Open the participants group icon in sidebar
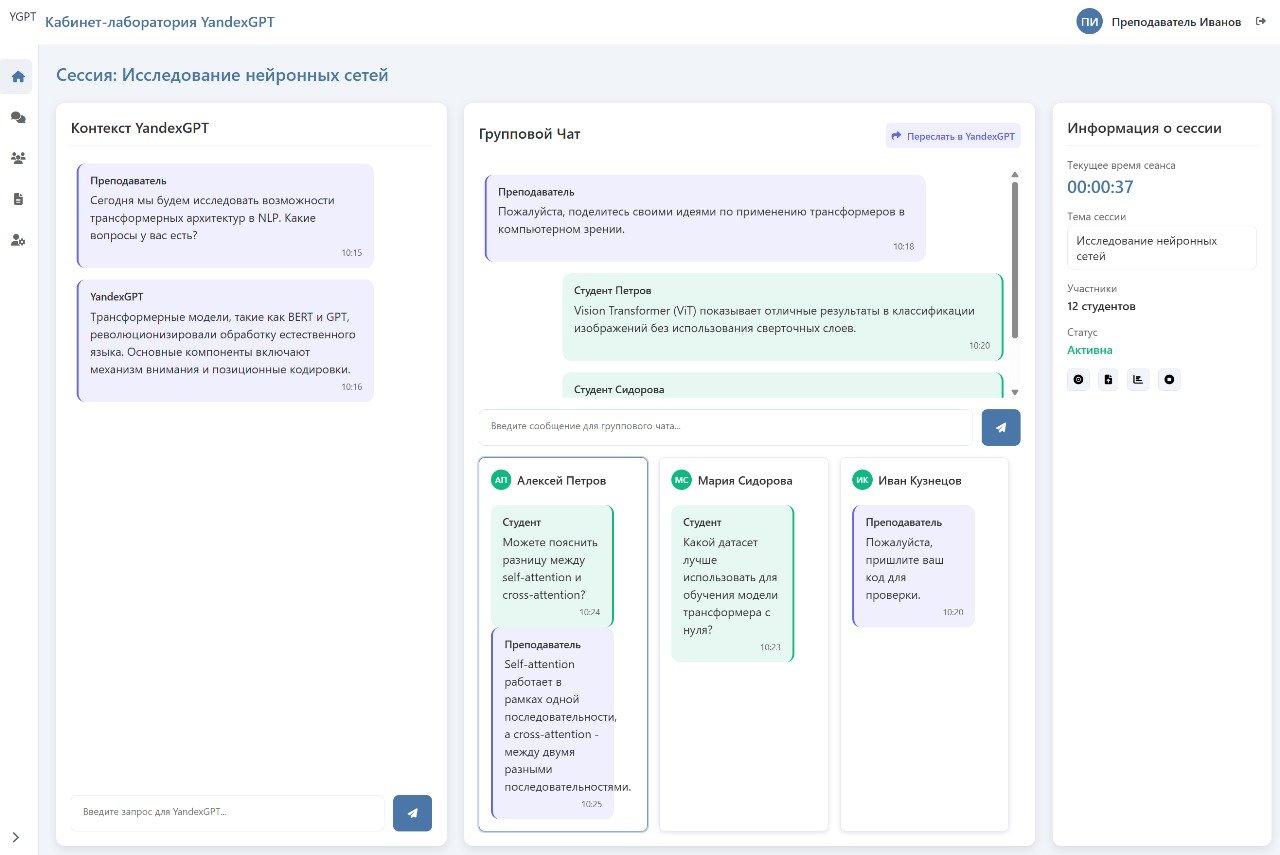 pos(18,158)
